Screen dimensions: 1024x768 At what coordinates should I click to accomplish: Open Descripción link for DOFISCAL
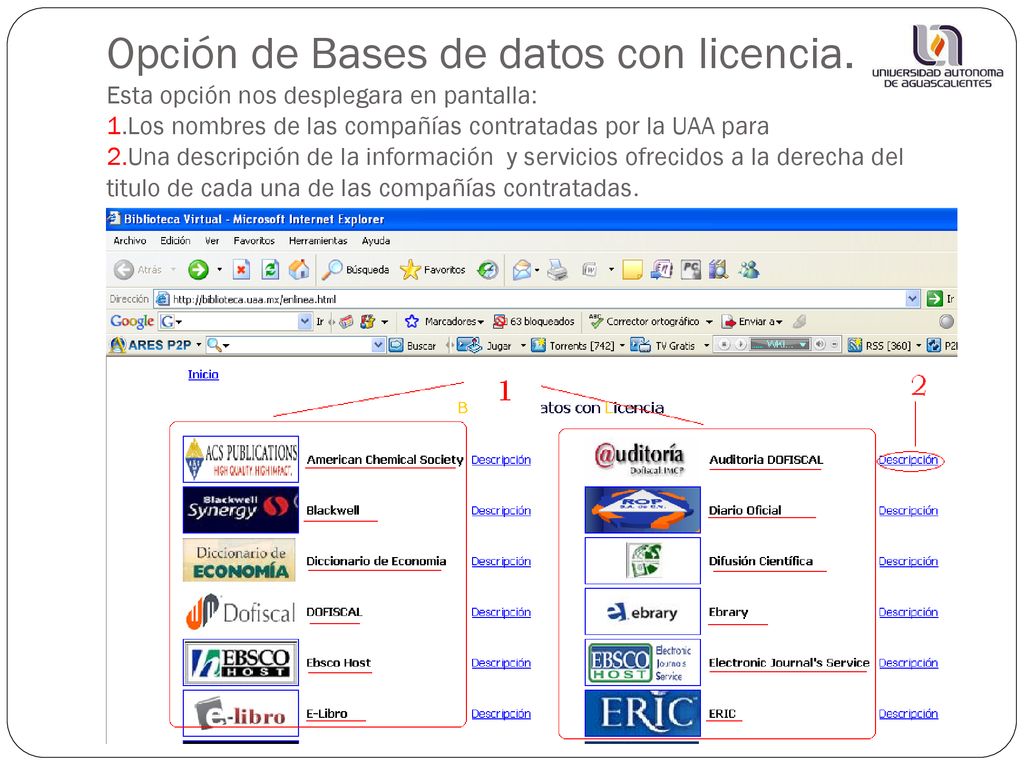point(501,613)
